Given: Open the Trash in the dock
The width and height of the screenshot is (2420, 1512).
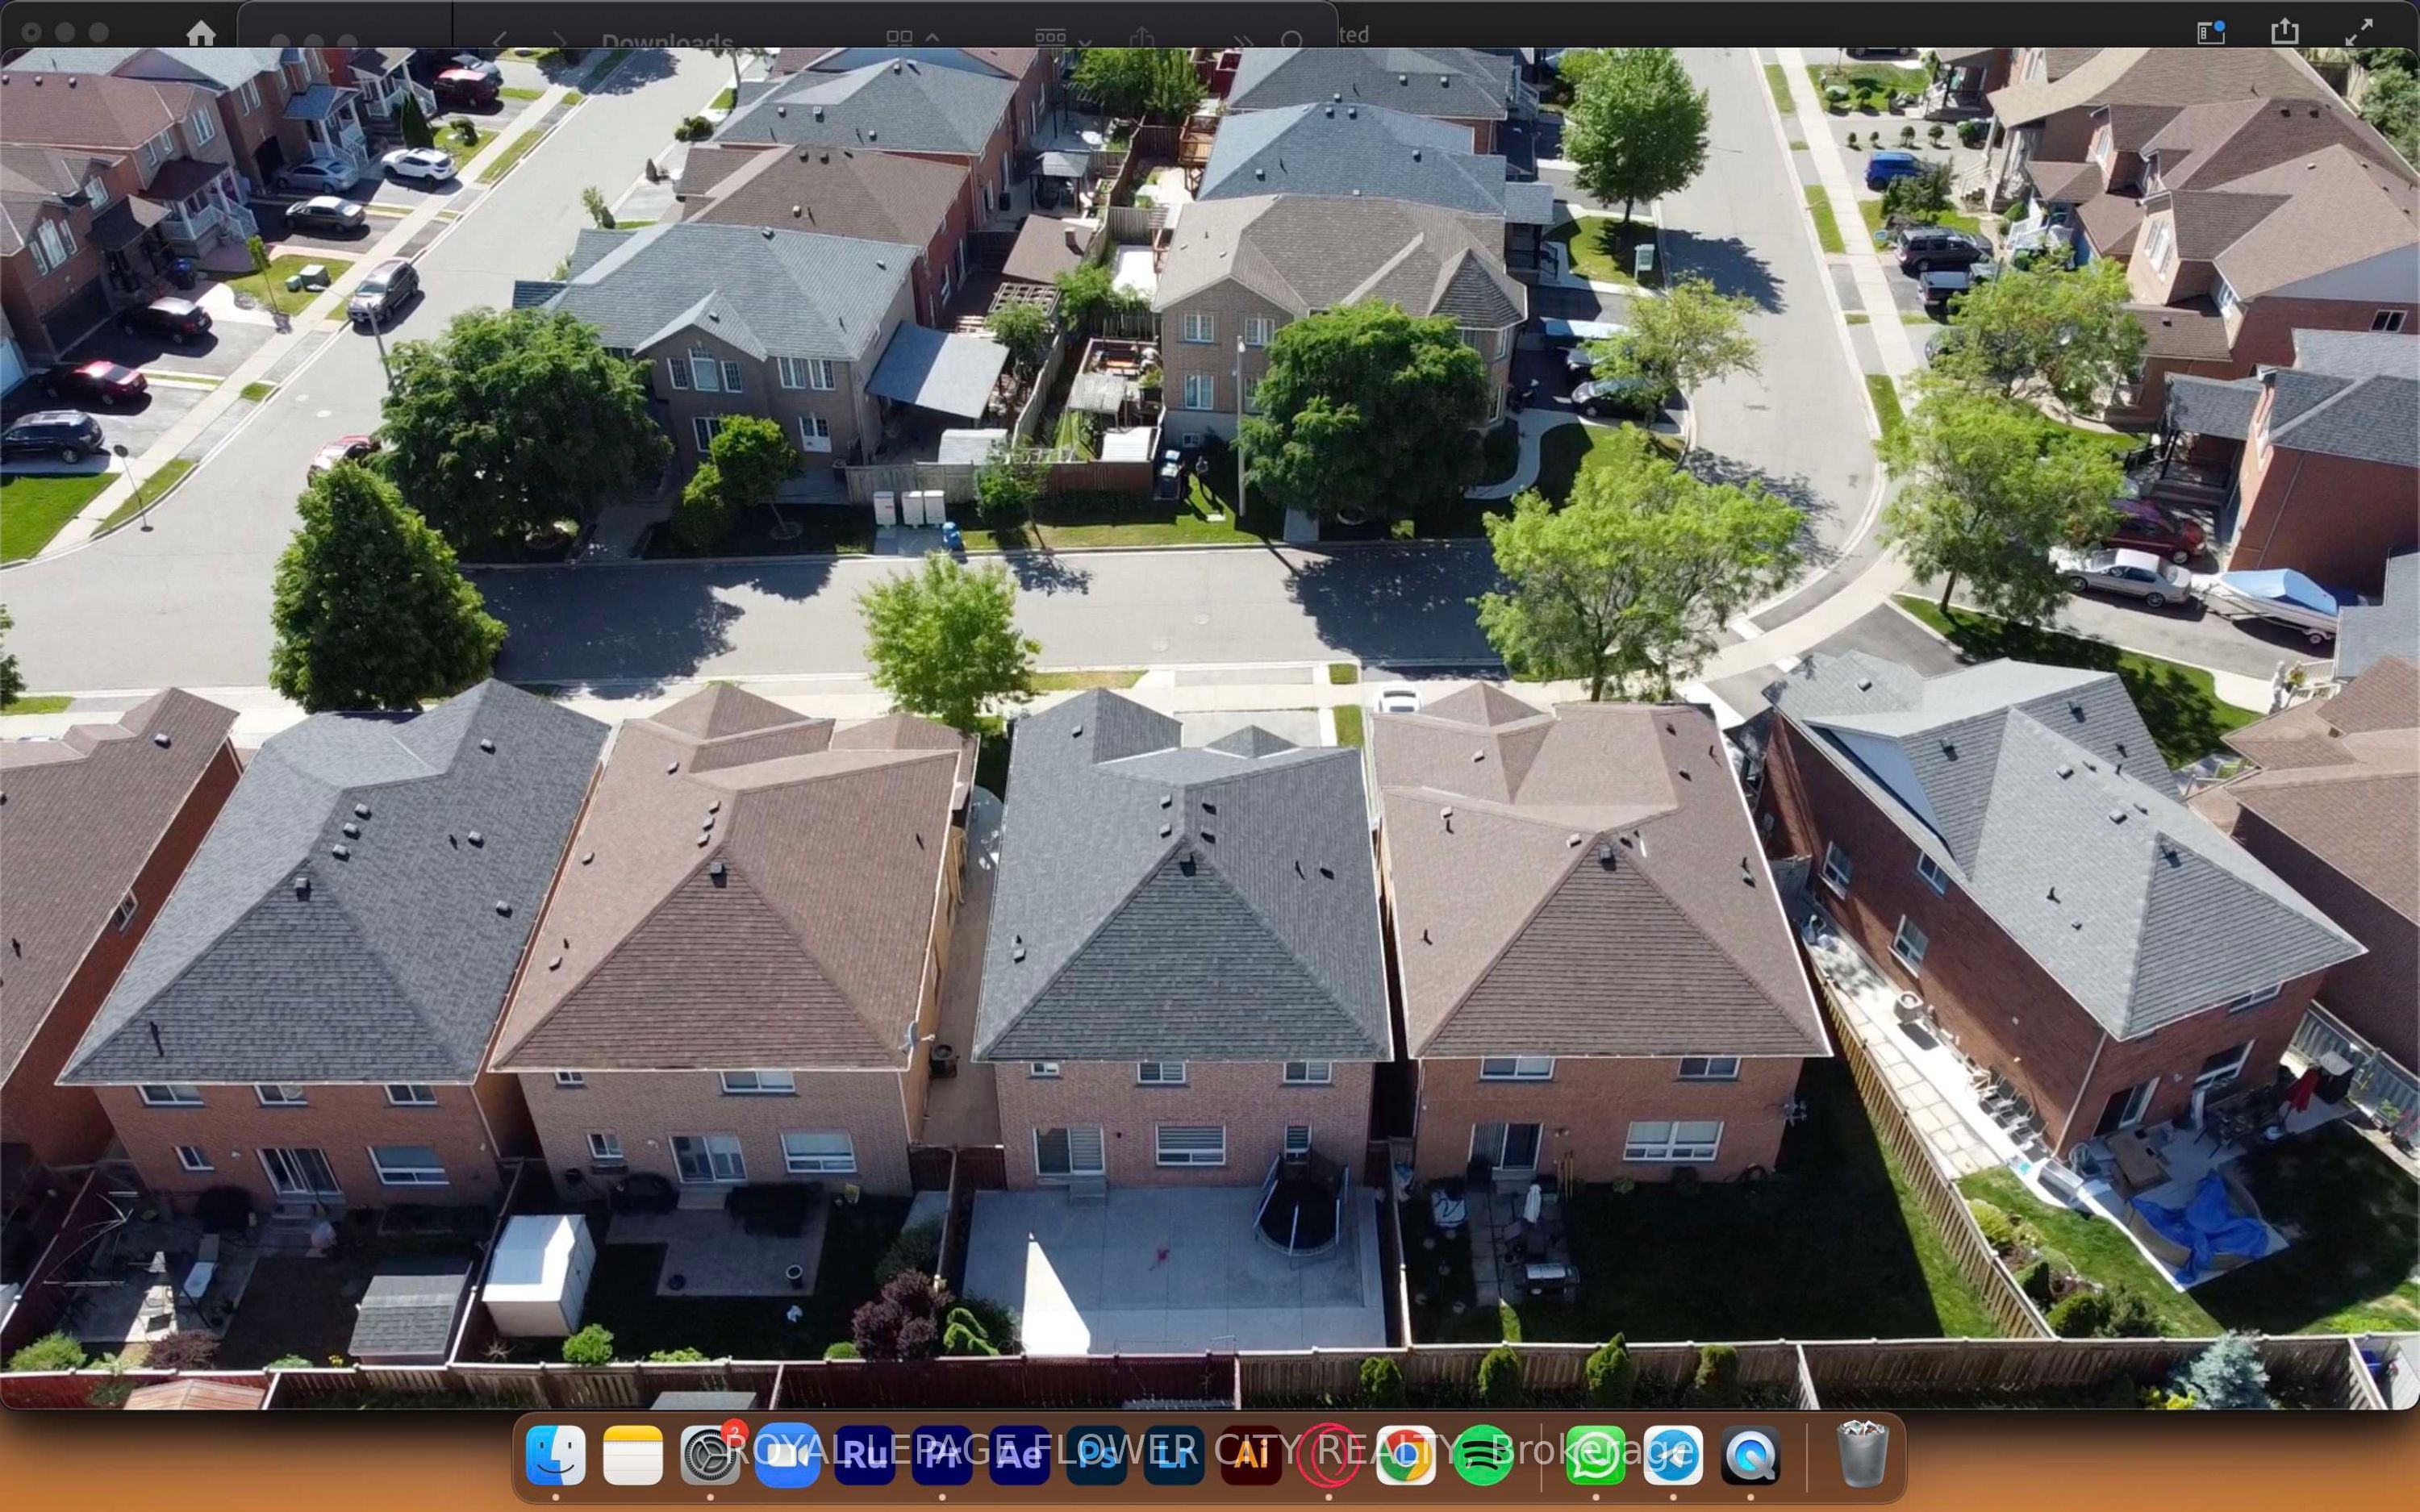Looking at the screenshot, I should 1862,1455.
